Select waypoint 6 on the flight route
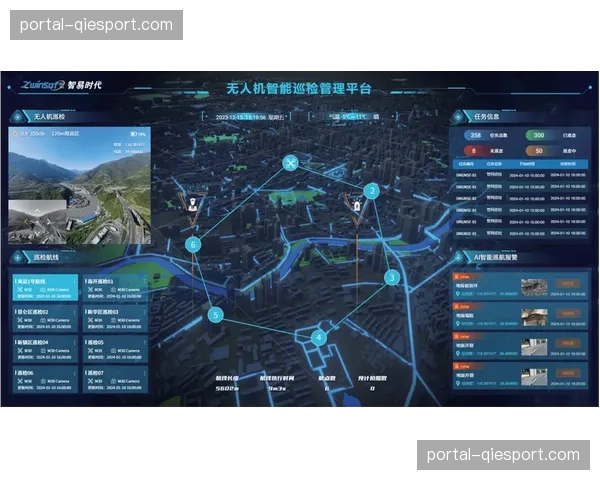Image resolution: width=600 pixels, height=480 pixels. (193, 245)
